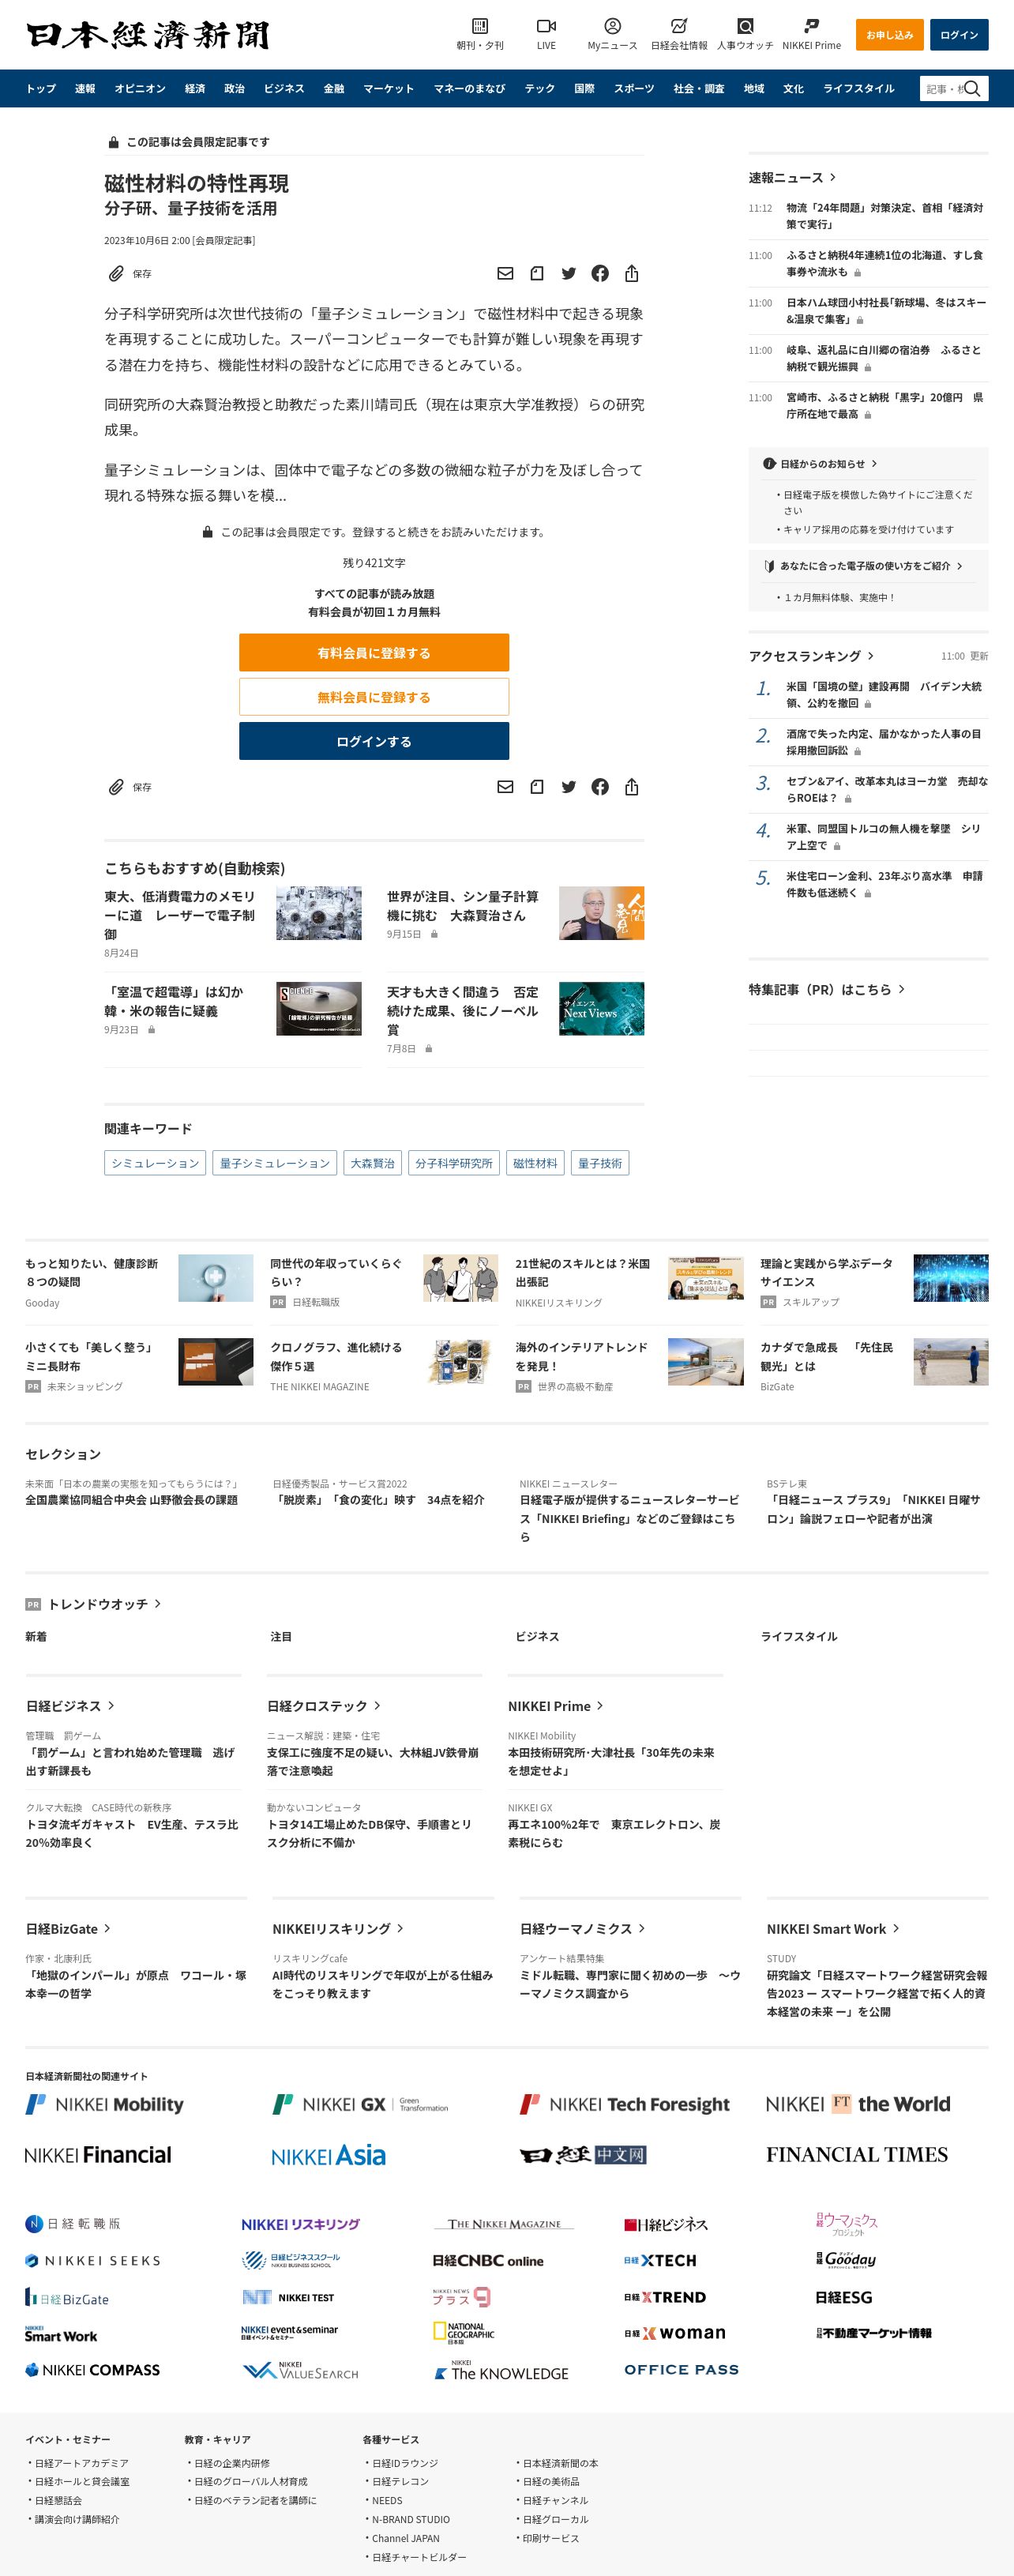Expand 日経からのお知らせ chevron
1014x2576 pixels.
click(x=874, y=463)
